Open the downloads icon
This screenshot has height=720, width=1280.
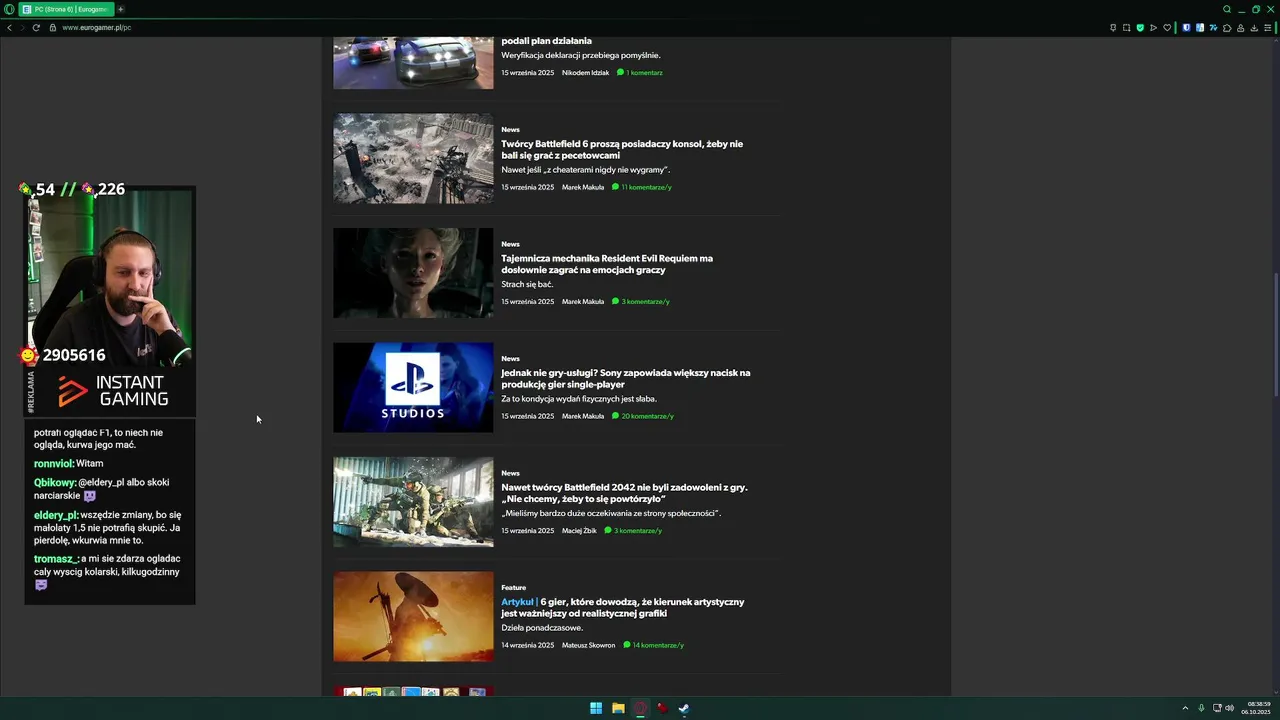pos(1254,27)
